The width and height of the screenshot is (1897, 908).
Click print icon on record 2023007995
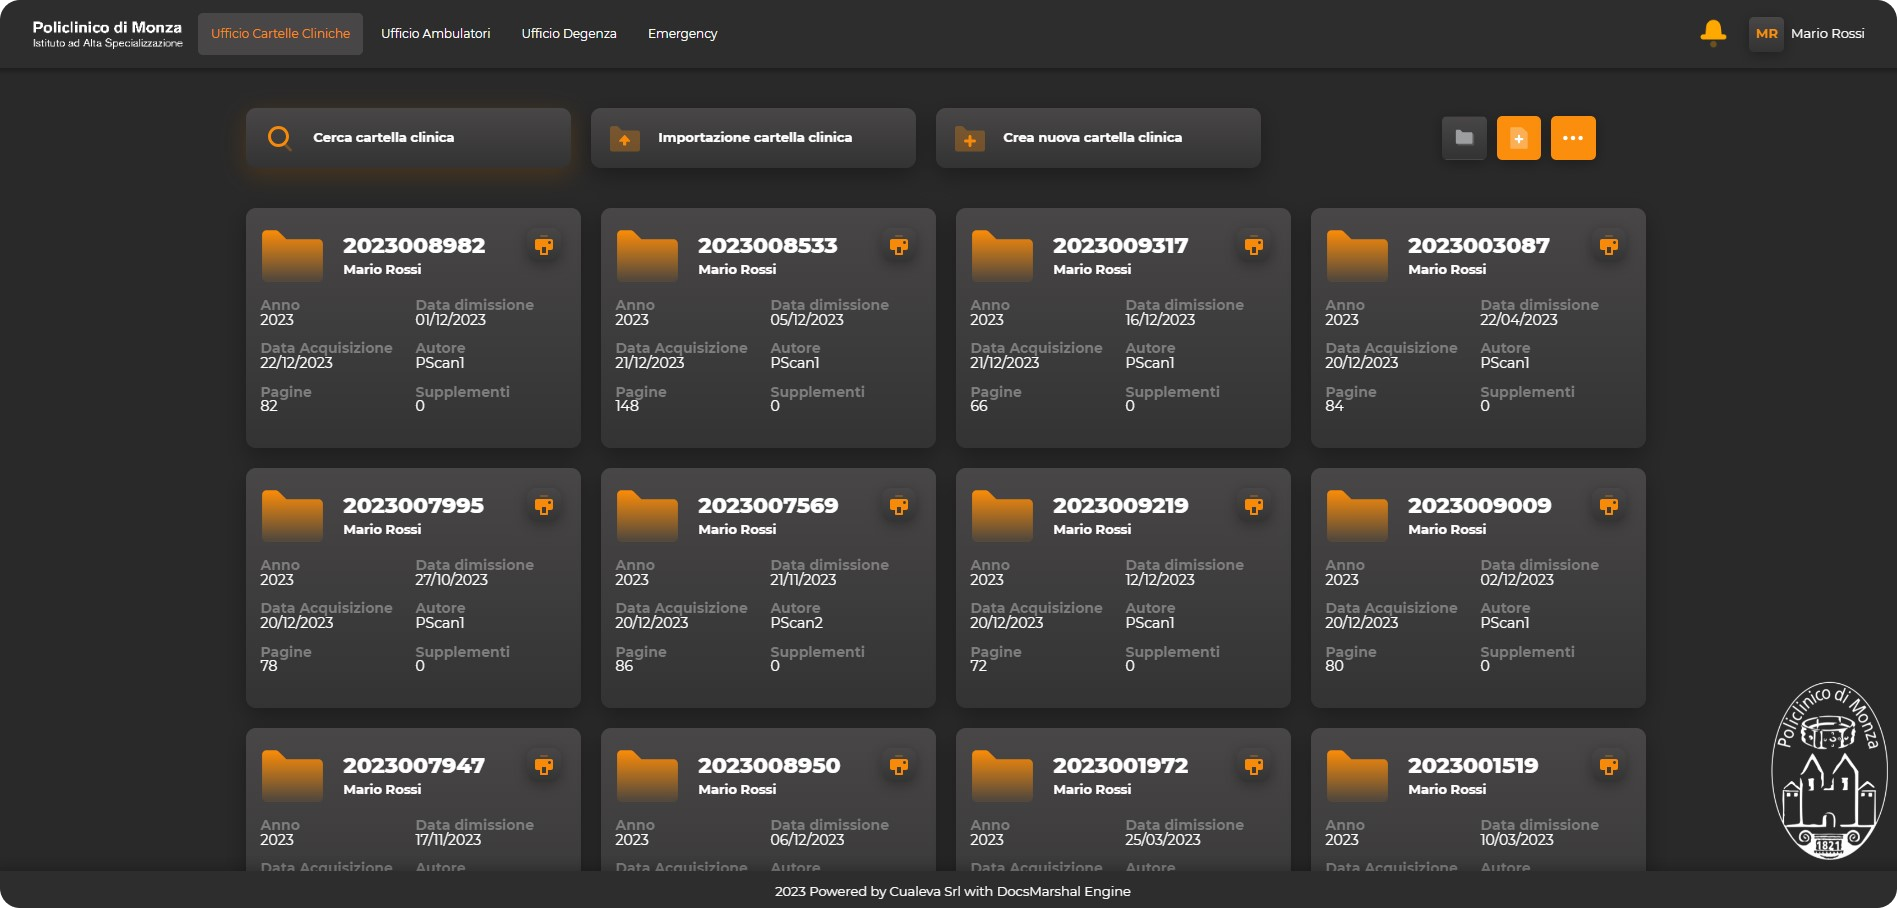pyautogui.click(x=544, y=506)
